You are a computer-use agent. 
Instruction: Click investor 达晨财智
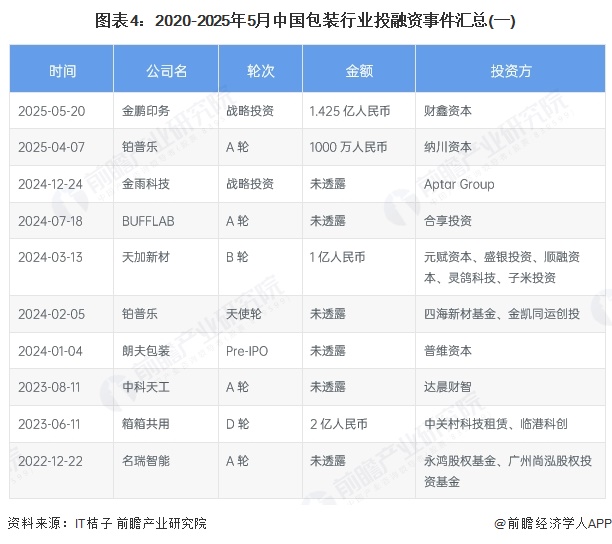448,387
